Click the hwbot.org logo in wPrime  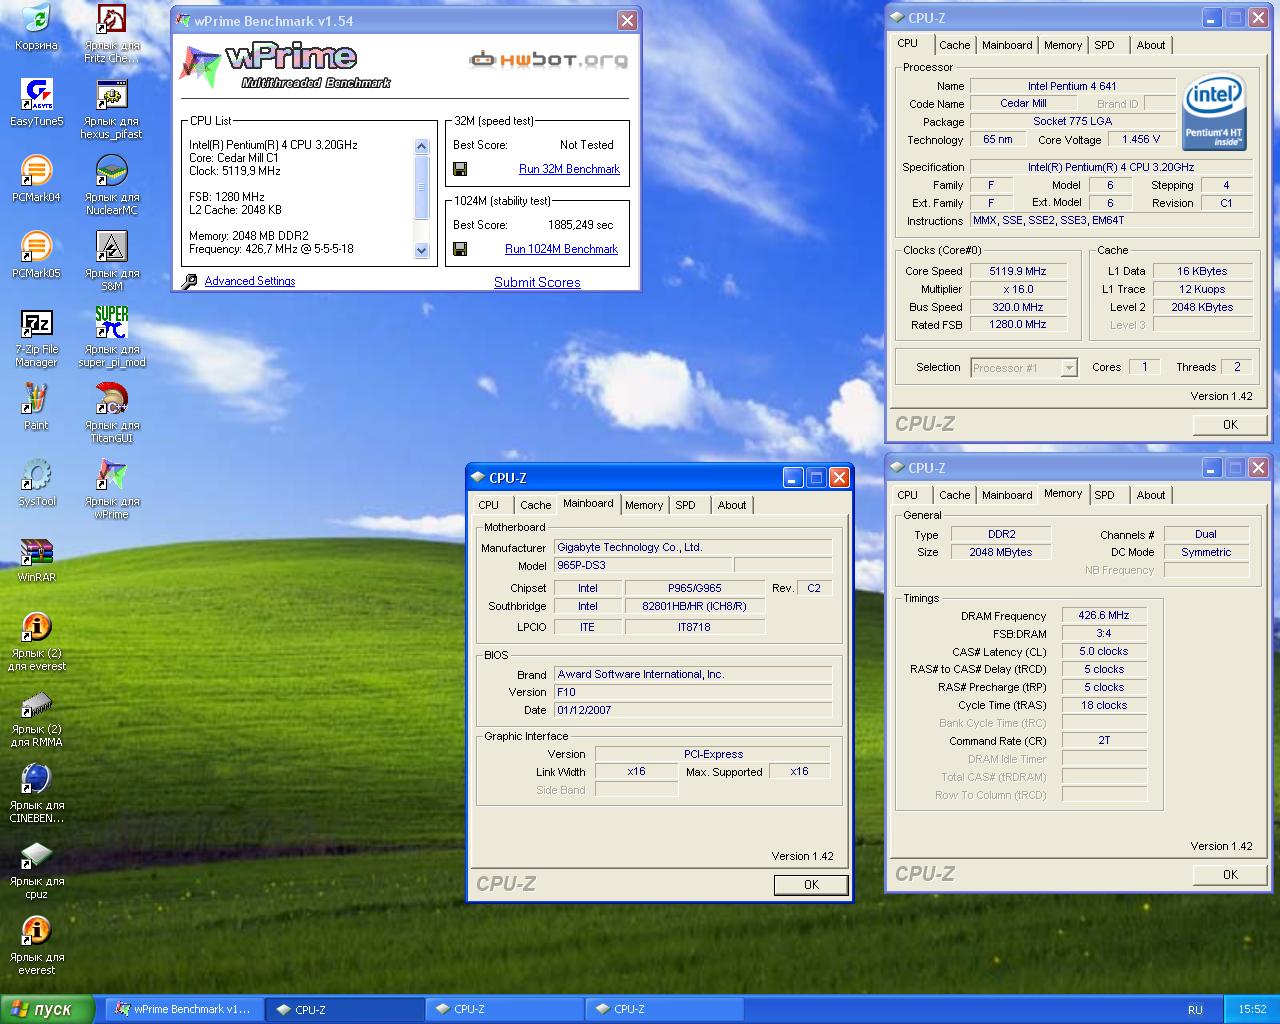click(x=549, y=59)
